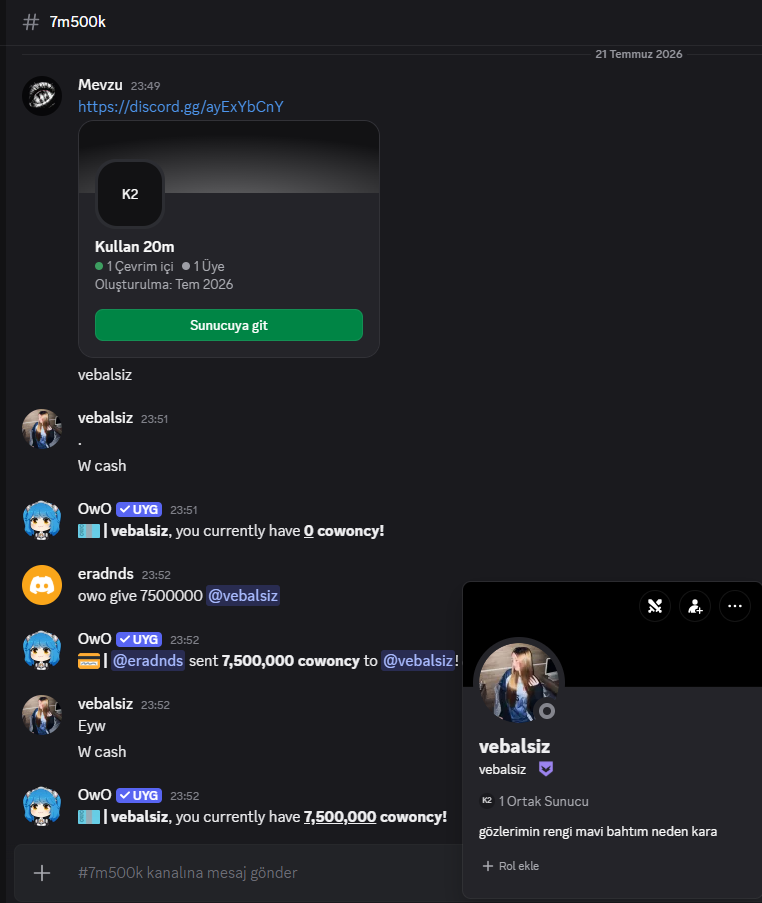Click the 1 Ortak Sunucu mutual server entry
The width and height of the screenshot is (762, 903).
pyautogui.click(x=534, y=801)
